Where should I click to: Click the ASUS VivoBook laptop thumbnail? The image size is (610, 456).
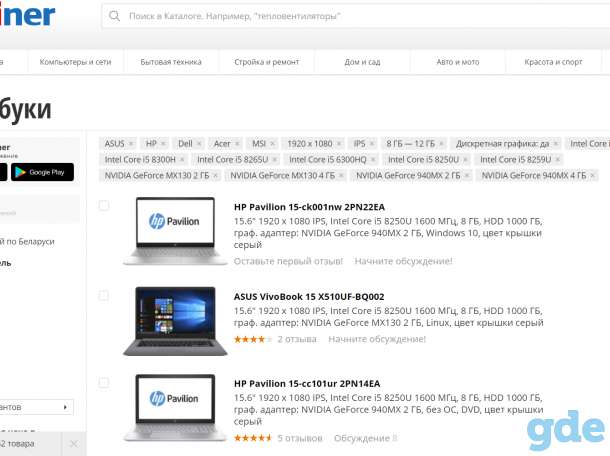tap(175, 321)
